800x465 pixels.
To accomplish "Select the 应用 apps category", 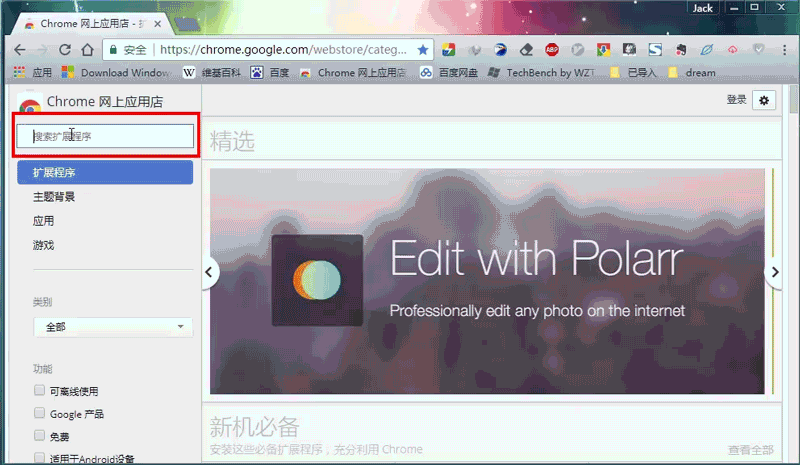I will pos(43,221).
